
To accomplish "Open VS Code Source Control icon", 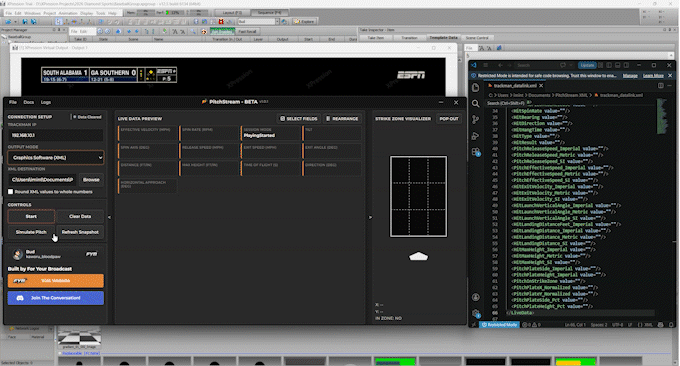I will [476, 120].
